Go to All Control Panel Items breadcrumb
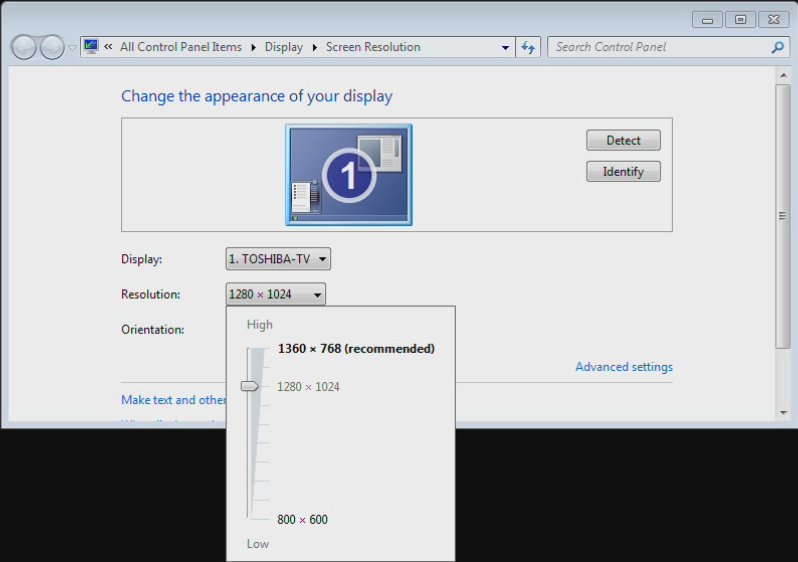Viewport: 798px width, 562px height. (180, 47)
